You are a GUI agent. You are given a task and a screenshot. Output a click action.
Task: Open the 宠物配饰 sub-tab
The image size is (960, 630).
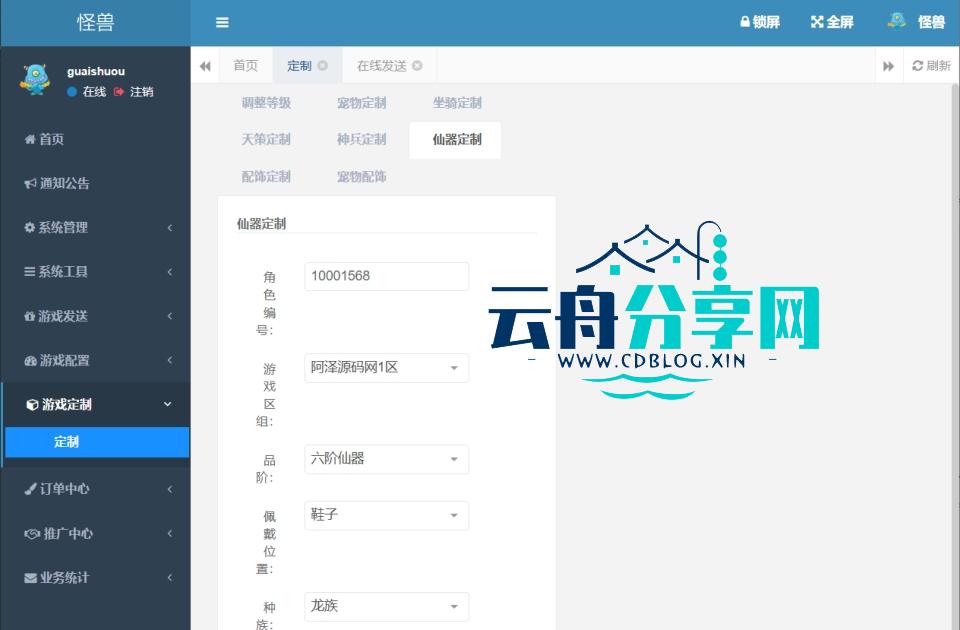[x=361, y=177]
